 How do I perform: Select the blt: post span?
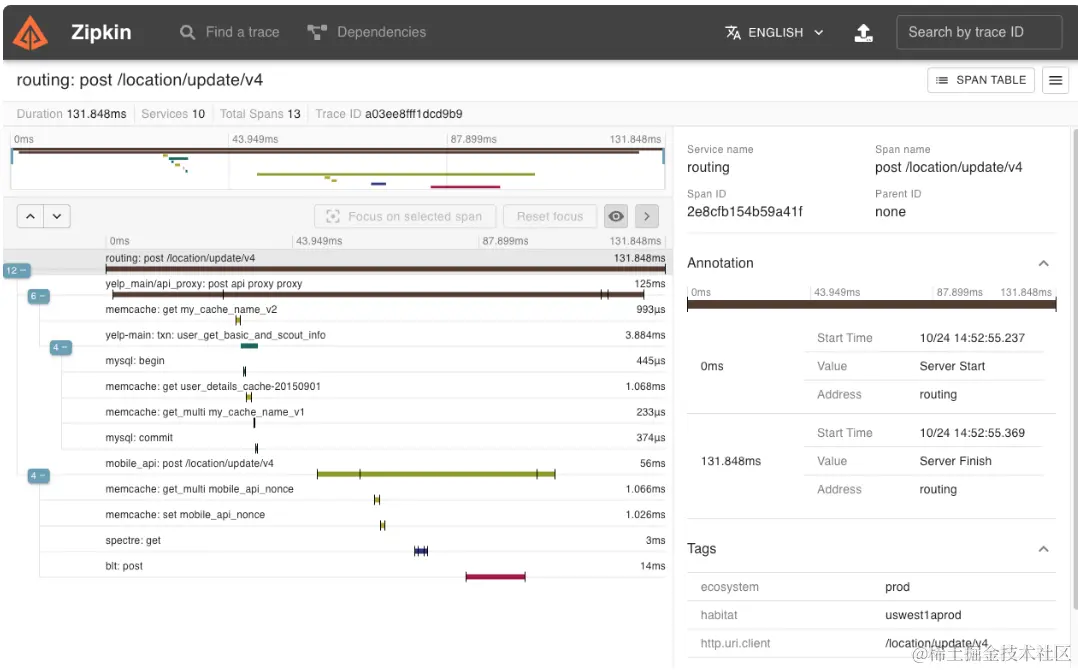[x=385, y=570]
